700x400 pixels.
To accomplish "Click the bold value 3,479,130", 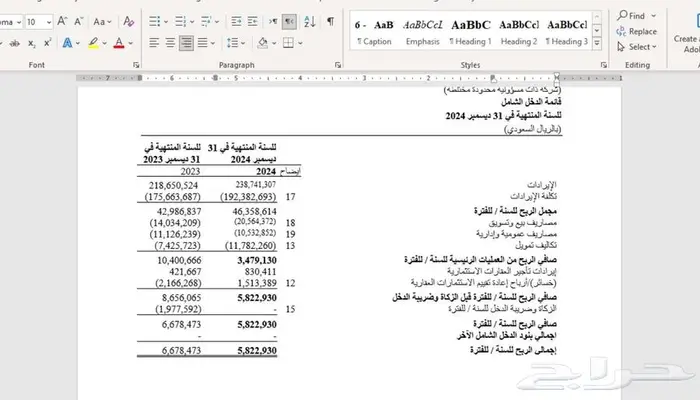I will (x=257, y=260).
